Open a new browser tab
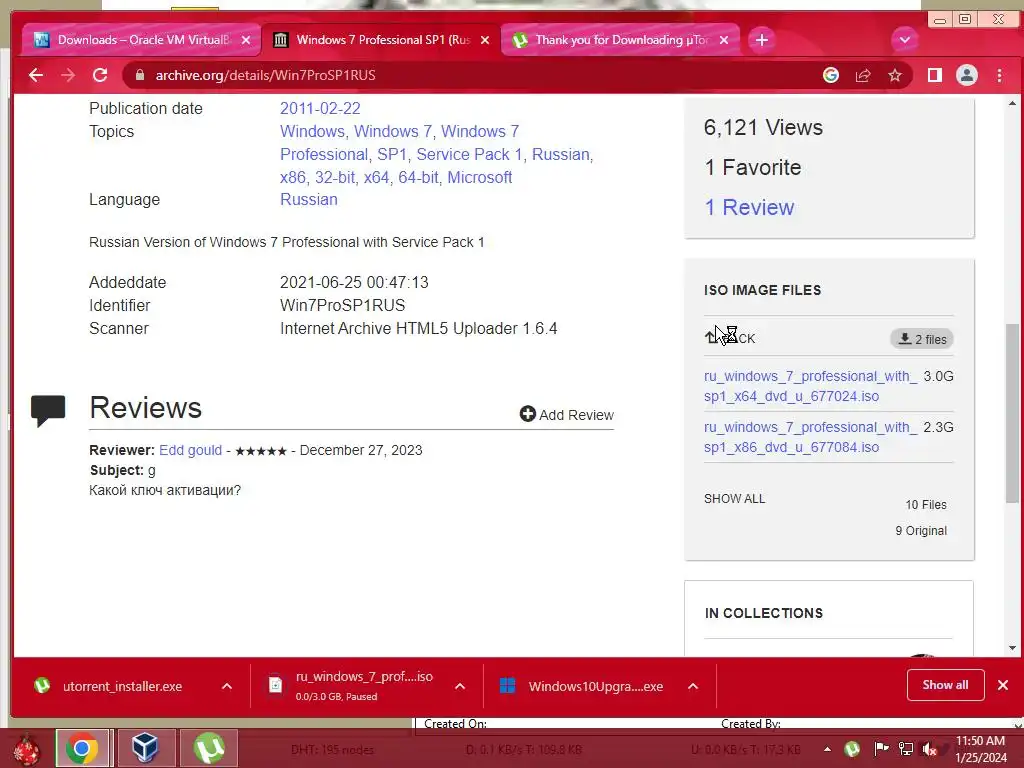 [761, 40]
